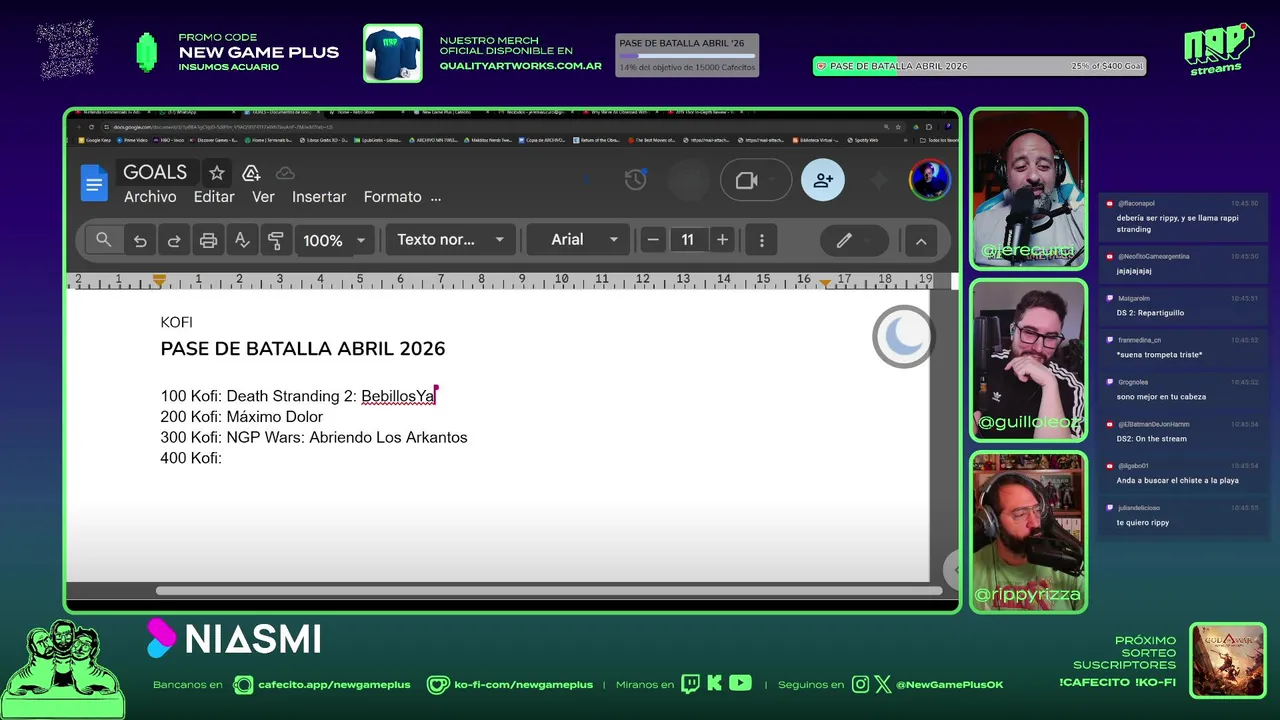
Task: Start a video call with the camera icon
Action: [746, 180]
